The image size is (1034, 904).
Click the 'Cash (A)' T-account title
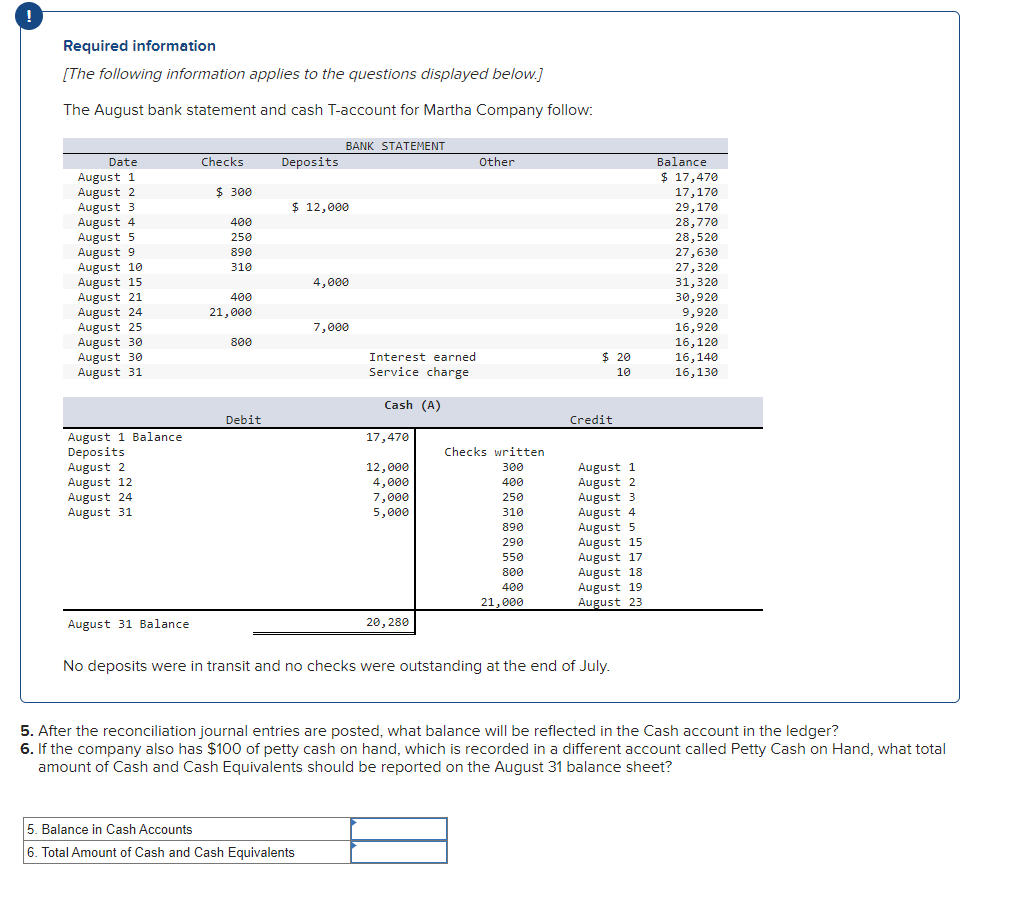413,405
